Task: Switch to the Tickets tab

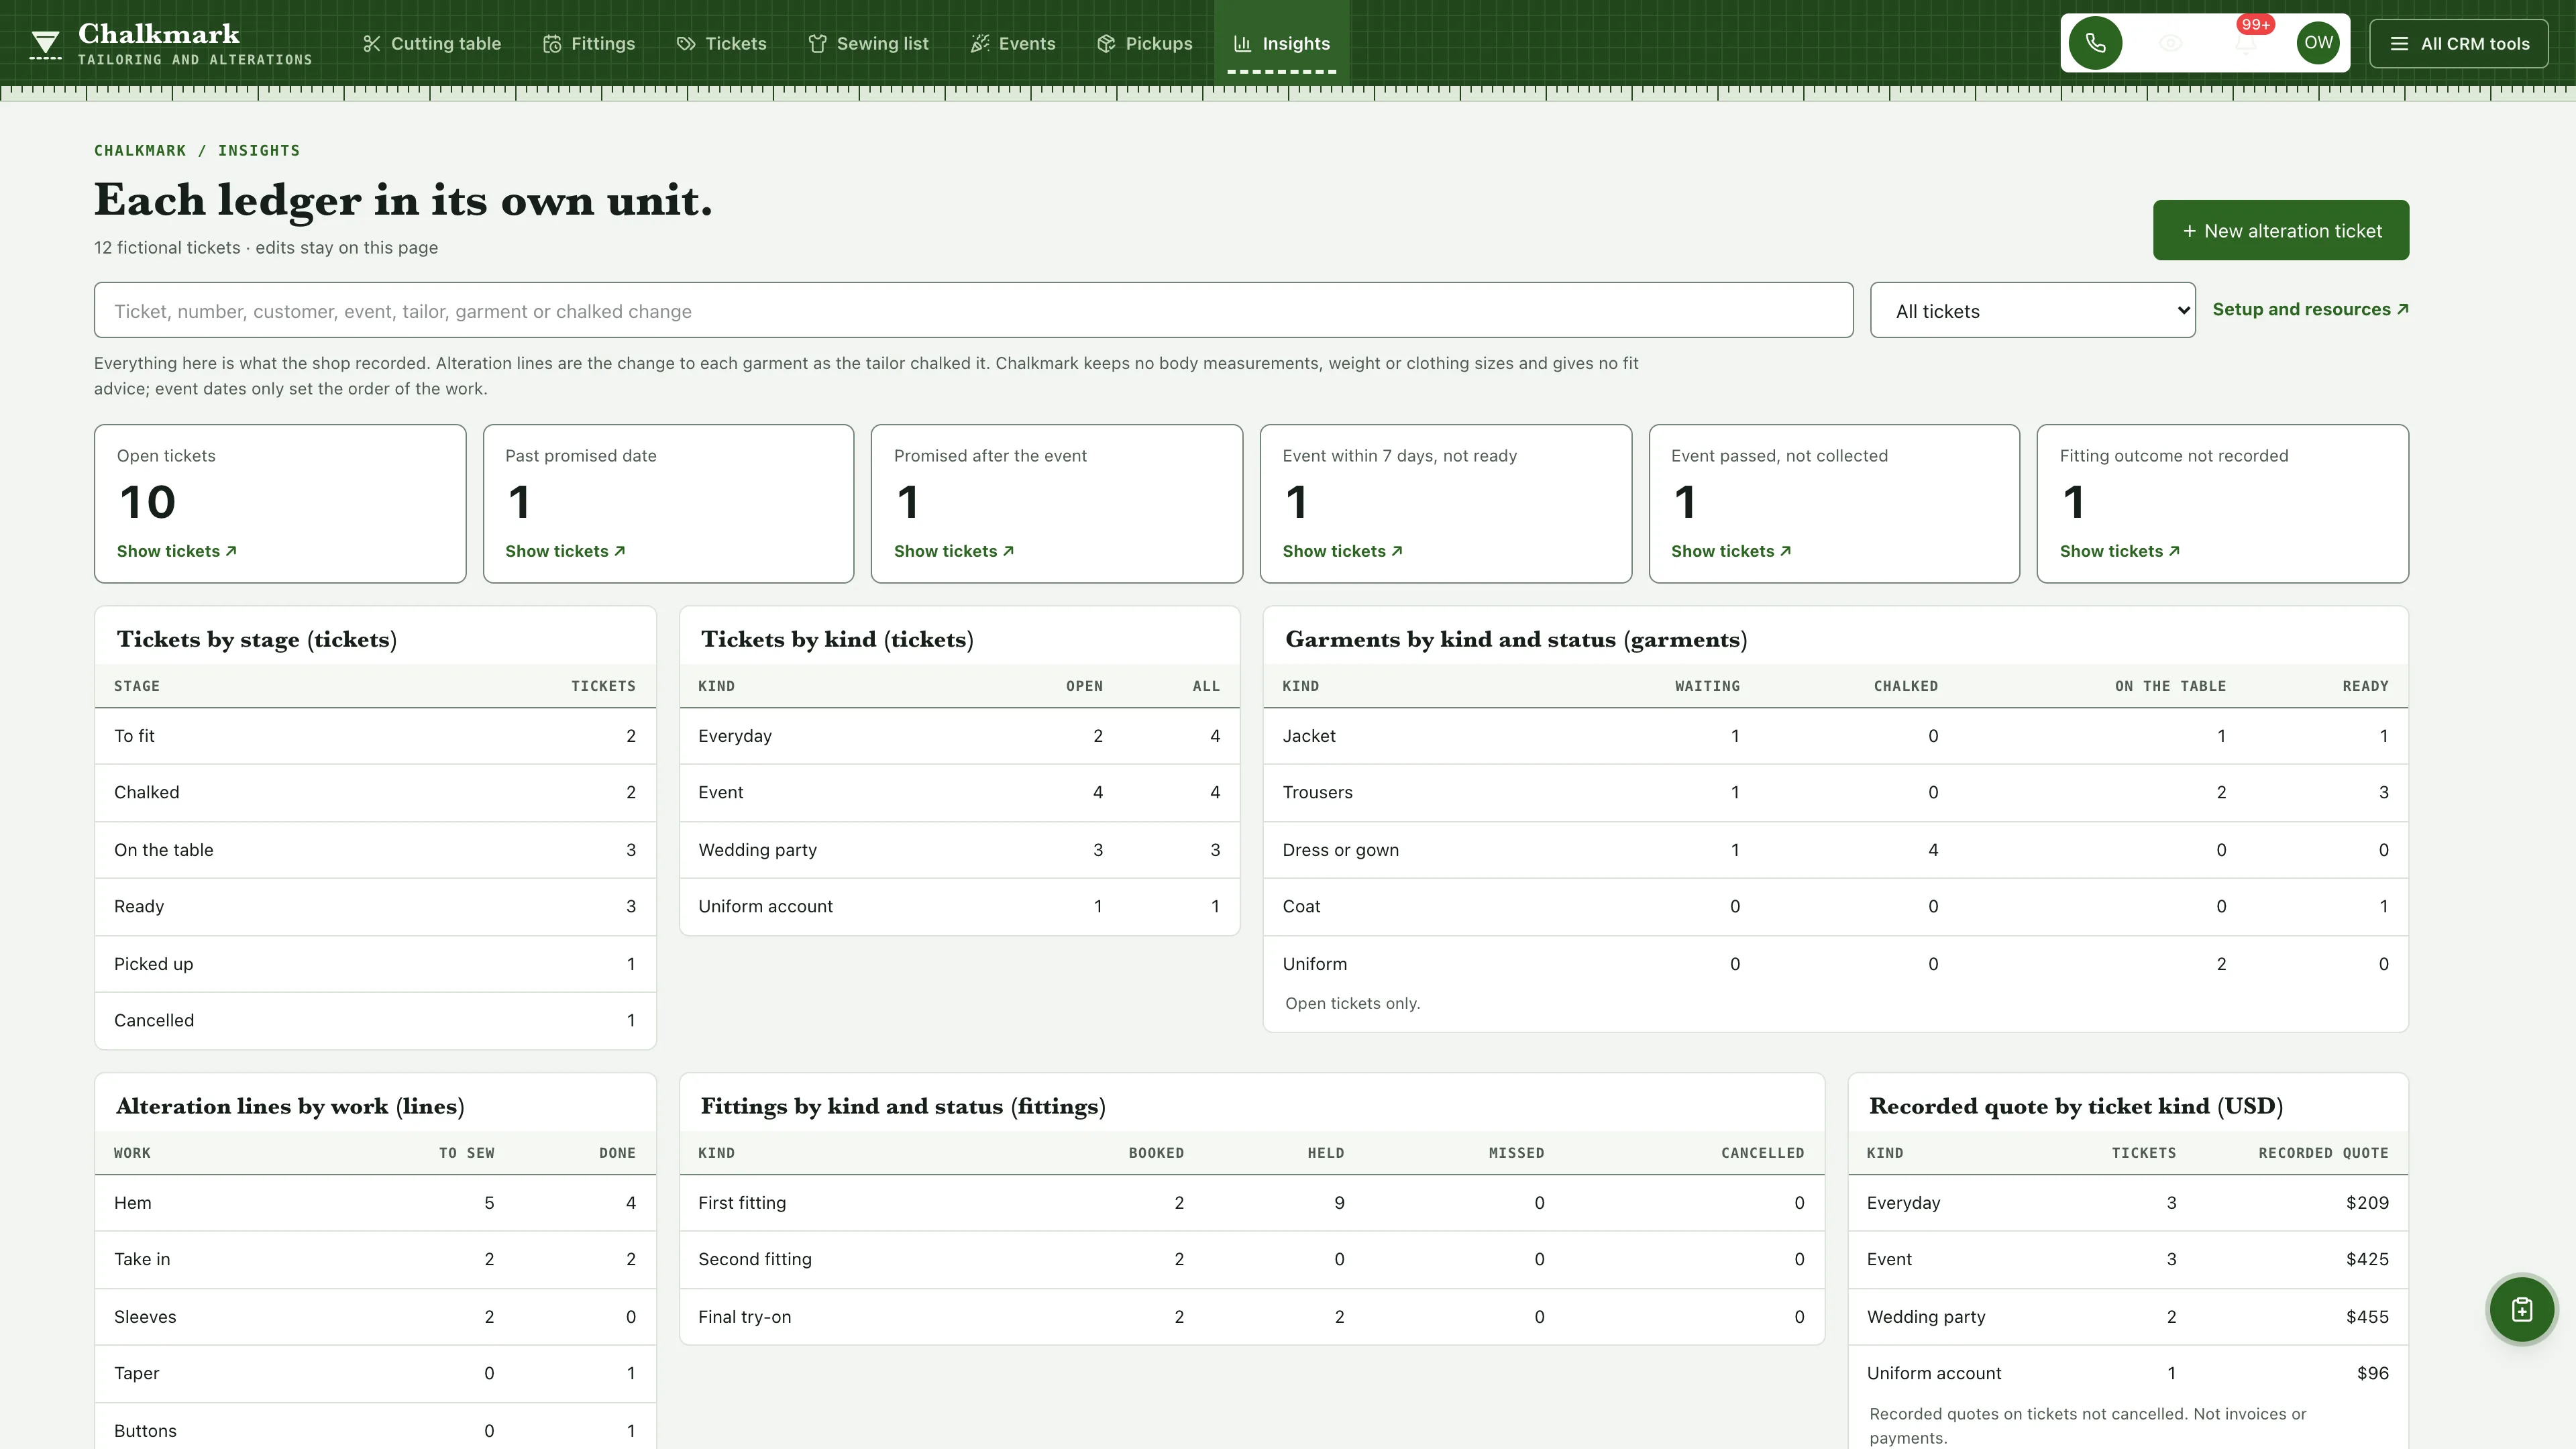Action: point(721,44)
